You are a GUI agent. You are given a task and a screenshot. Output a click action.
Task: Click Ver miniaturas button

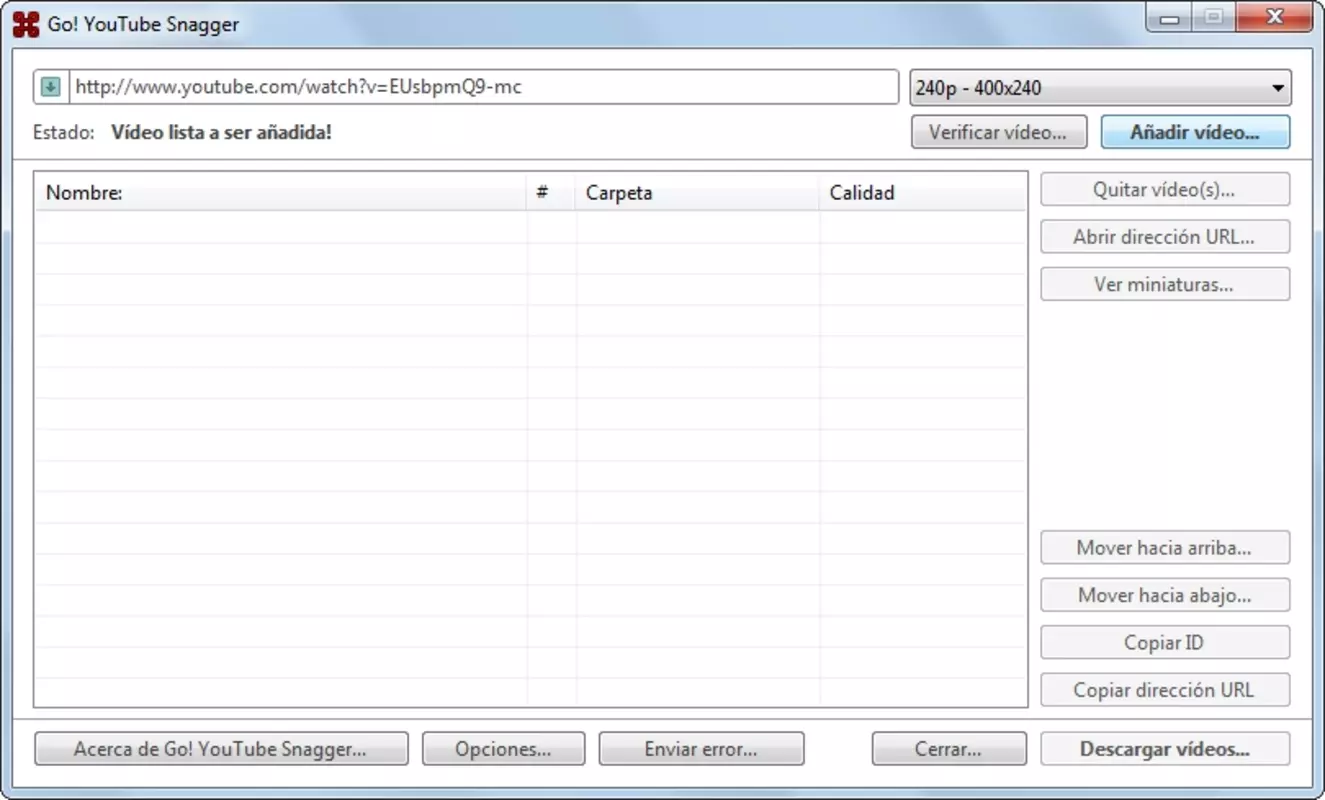[1165, 284]
